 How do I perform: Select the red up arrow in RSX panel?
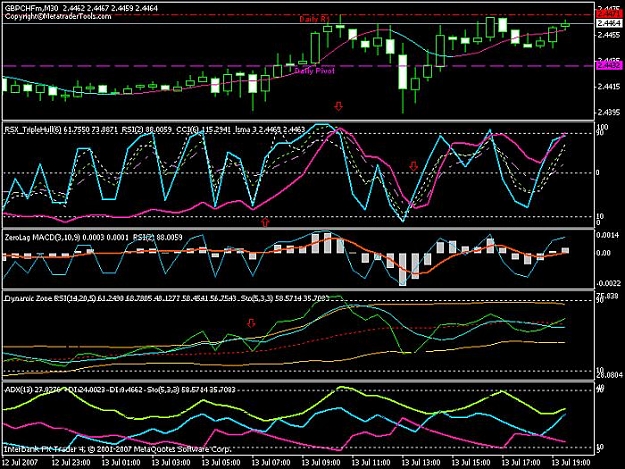pos(265,222)
